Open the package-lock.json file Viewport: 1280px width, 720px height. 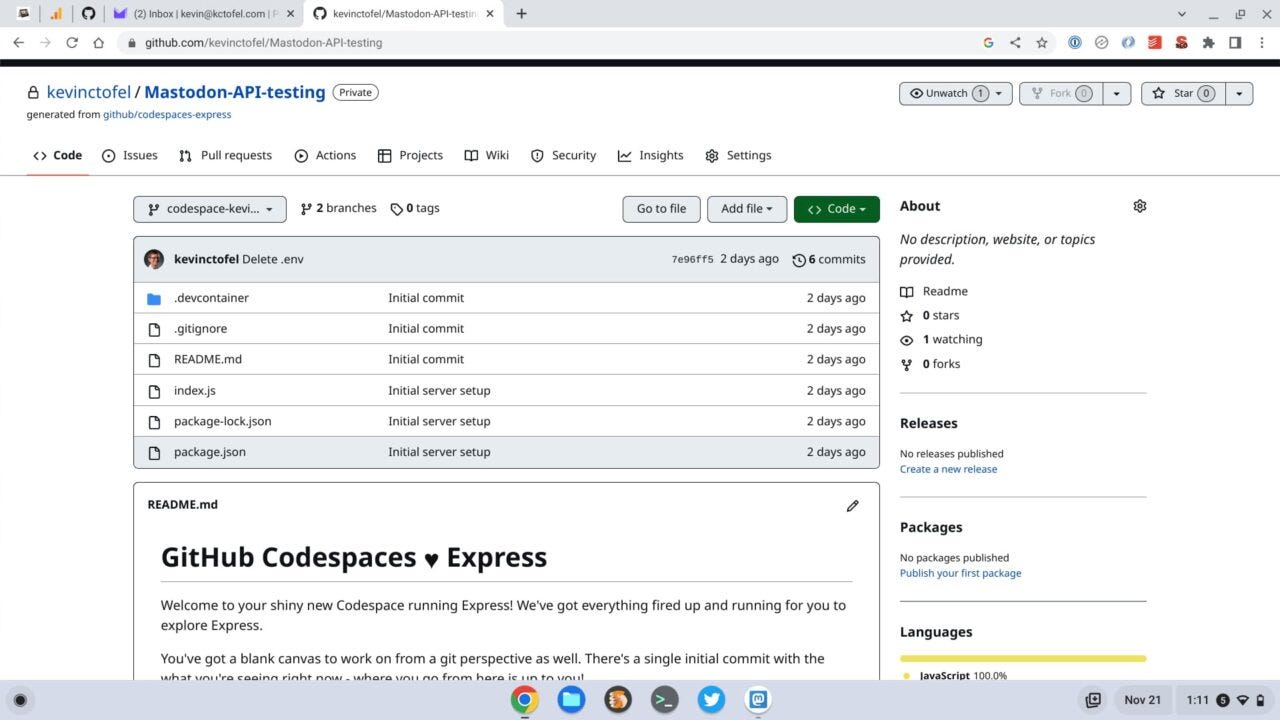pos(223,421)
